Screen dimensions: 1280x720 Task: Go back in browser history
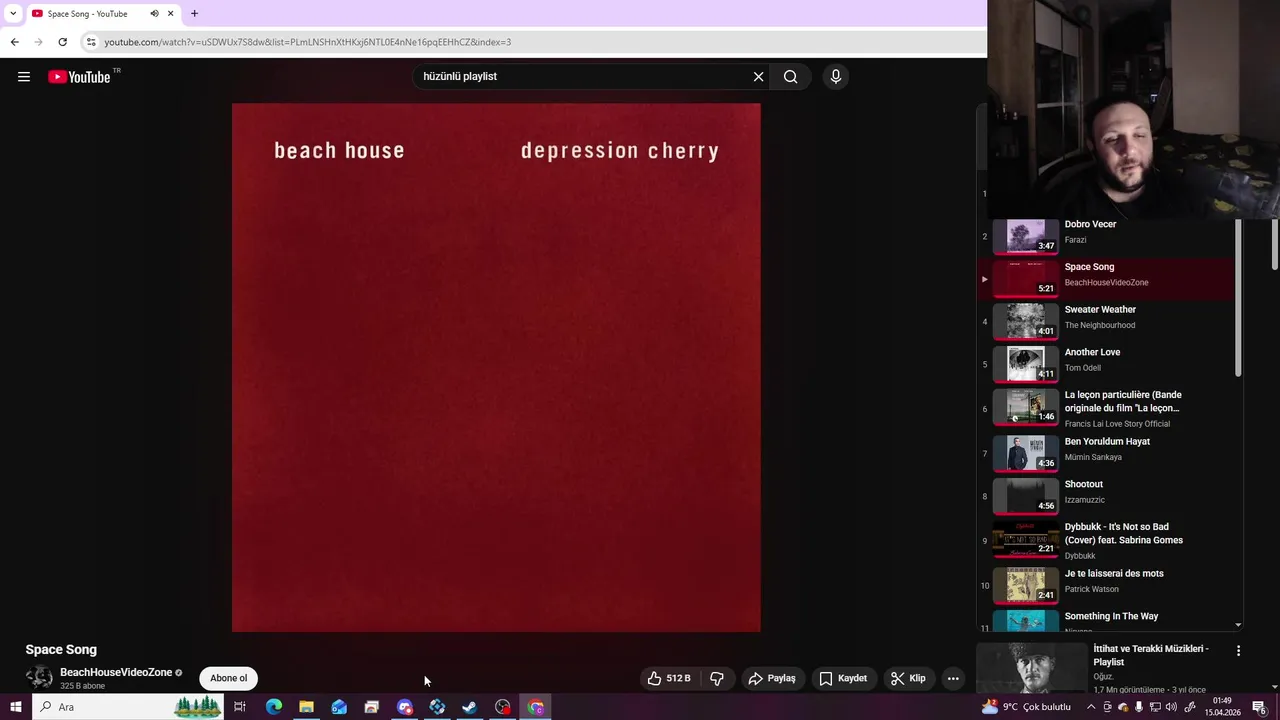(14, 42)
